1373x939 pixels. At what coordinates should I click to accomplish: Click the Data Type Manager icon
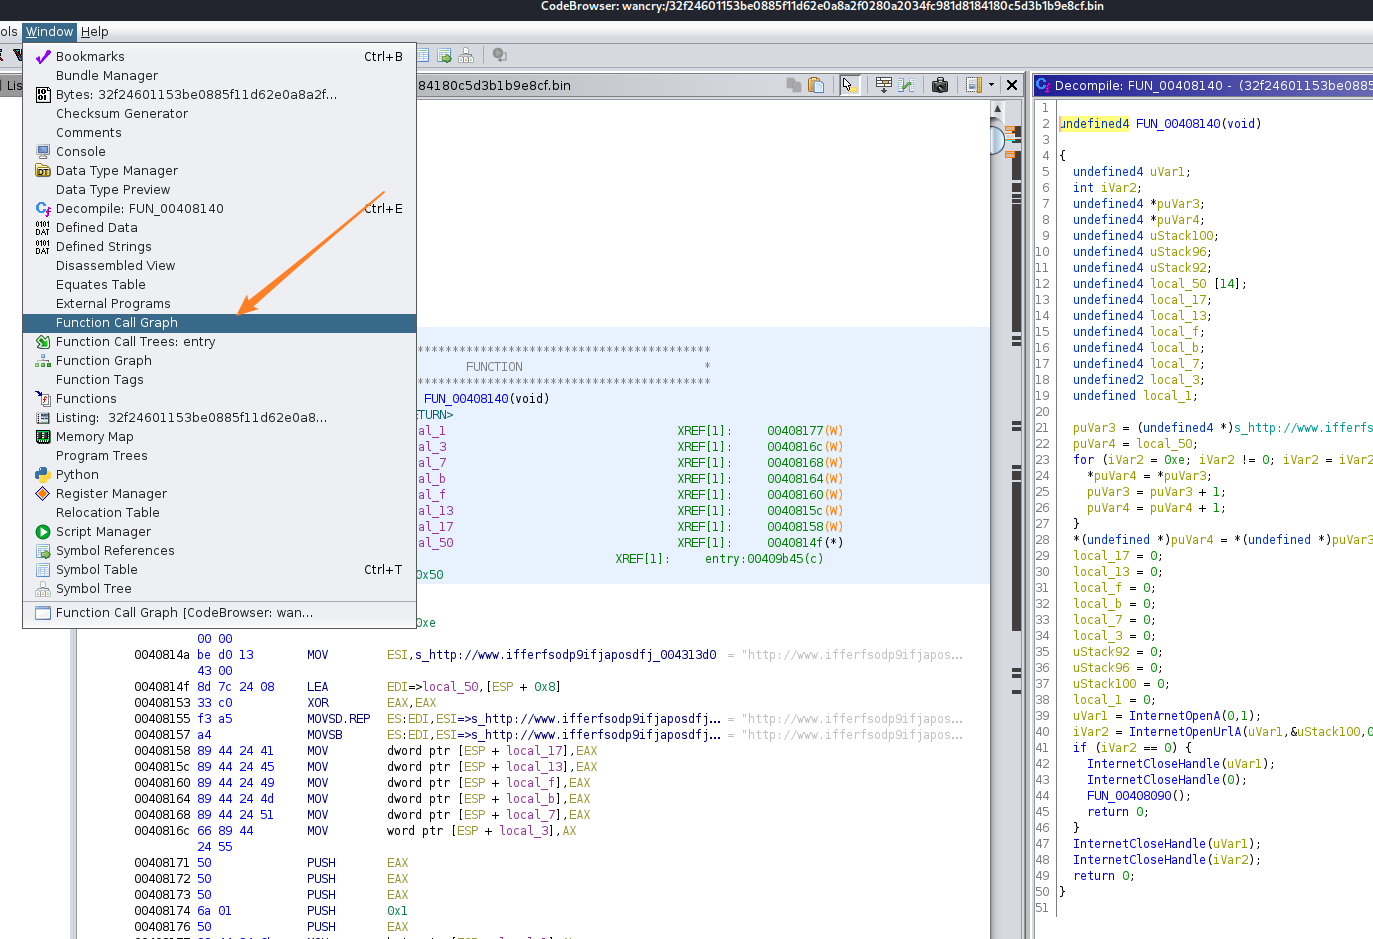43,171
